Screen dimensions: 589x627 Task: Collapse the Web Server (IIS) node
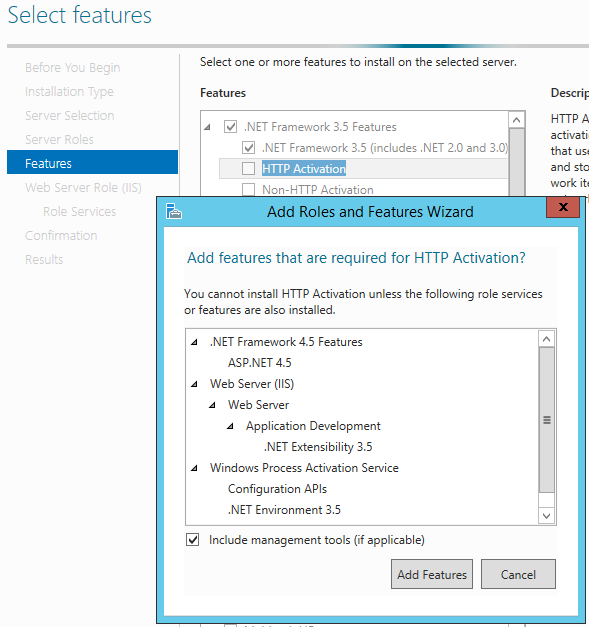[x=194, y=384]
